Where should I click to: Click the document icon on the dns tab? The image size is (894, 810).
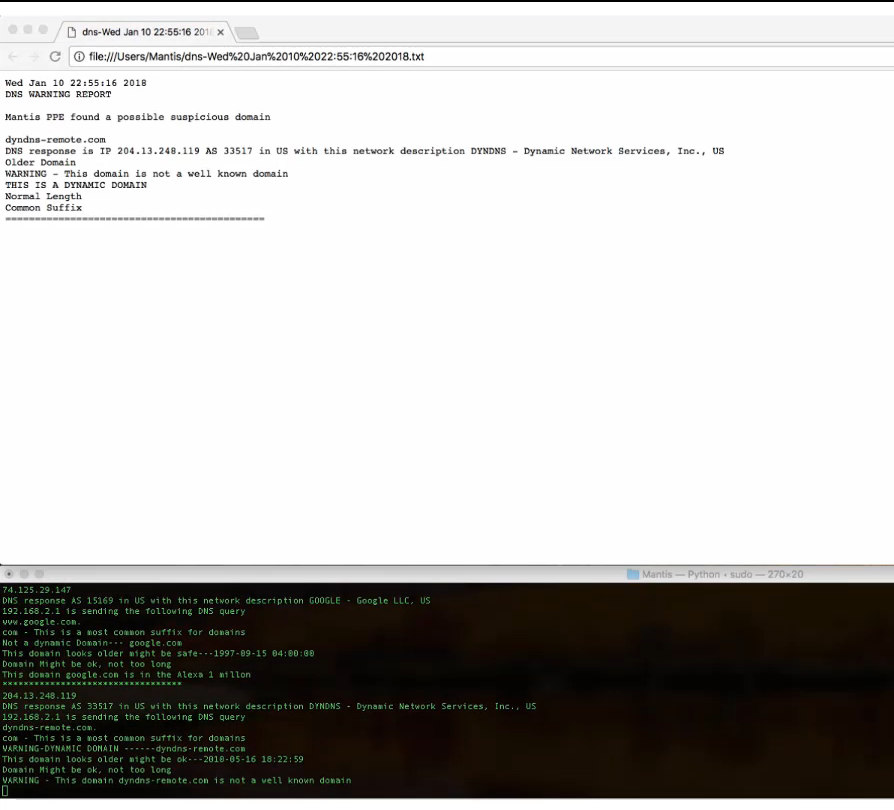click(x=72, y=32)
